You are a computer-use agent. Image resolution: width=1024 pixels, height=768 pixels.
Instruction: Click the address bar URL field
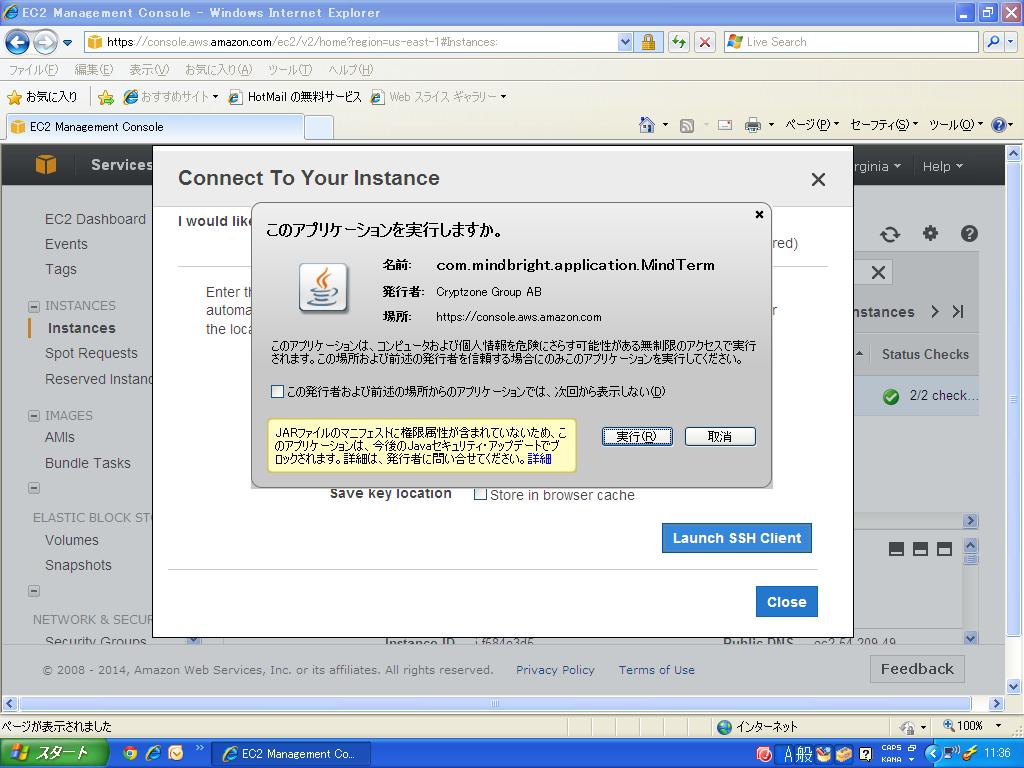coord(353,42)
